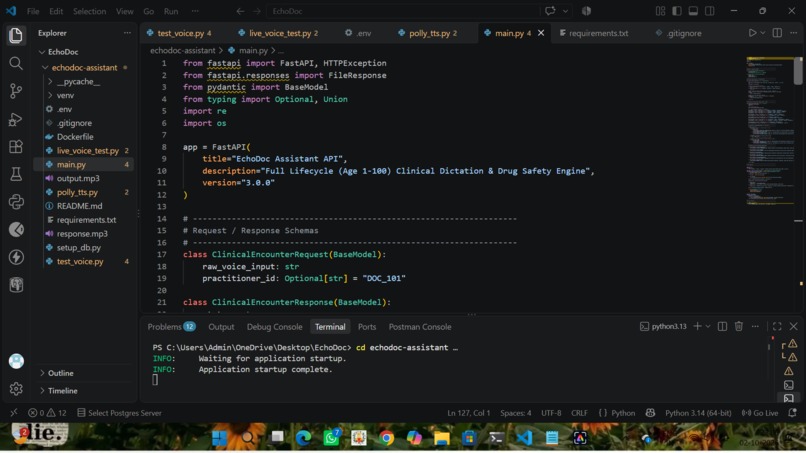Add a new terminal with plus icon
The image size is (806, 453).
tap(697, 327)
